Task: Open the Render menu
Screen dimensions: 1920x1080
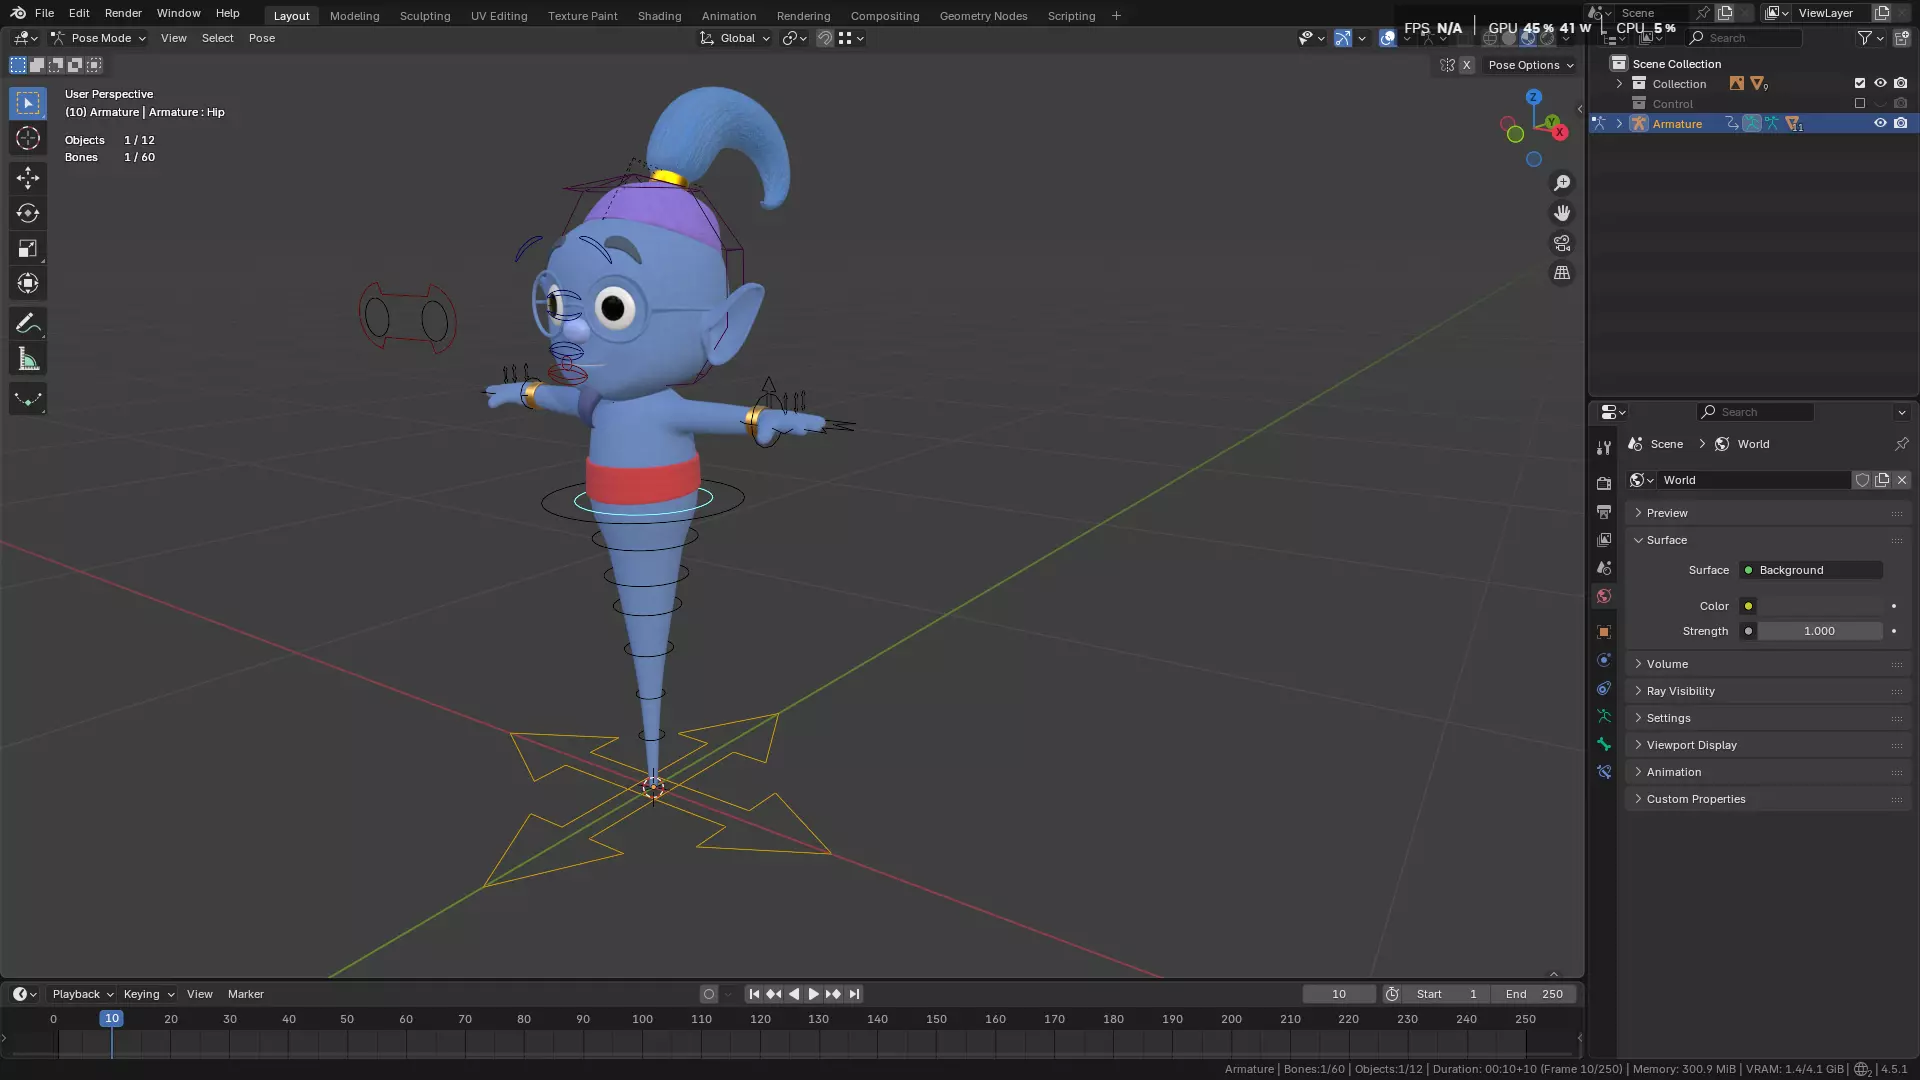Action: click(x=123, y=13)
